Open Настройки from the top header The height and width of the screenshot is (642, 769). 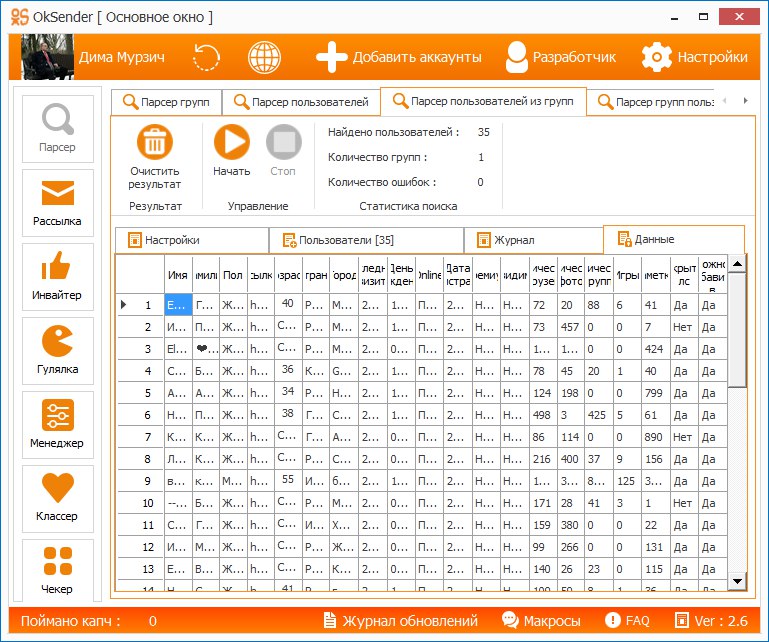pos(695,57)
